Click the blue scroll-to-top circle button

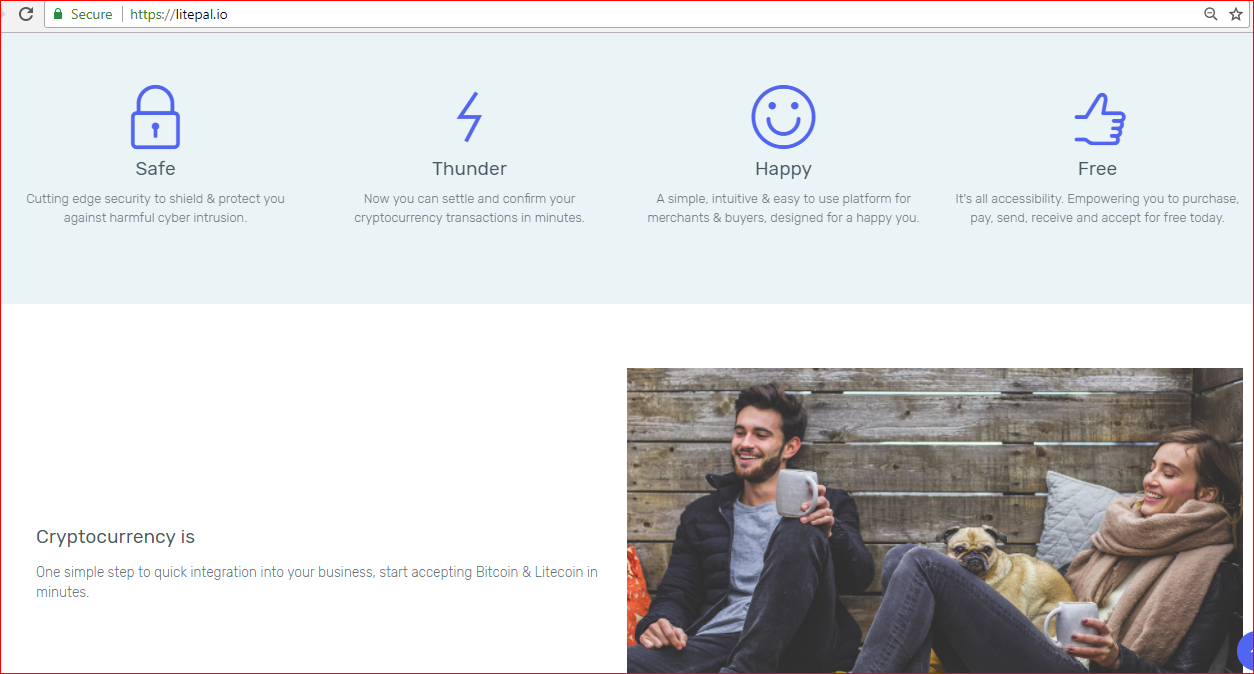point(1246,651)
